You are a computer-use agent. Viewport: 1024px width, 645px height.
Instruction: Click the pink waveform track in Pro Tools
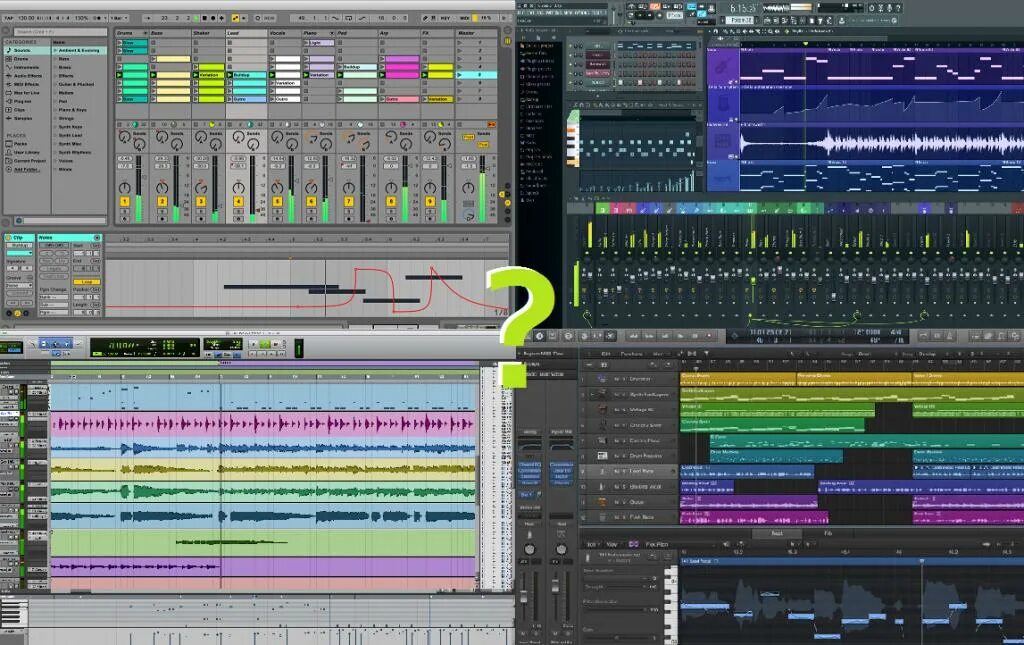tap(263, 424)
